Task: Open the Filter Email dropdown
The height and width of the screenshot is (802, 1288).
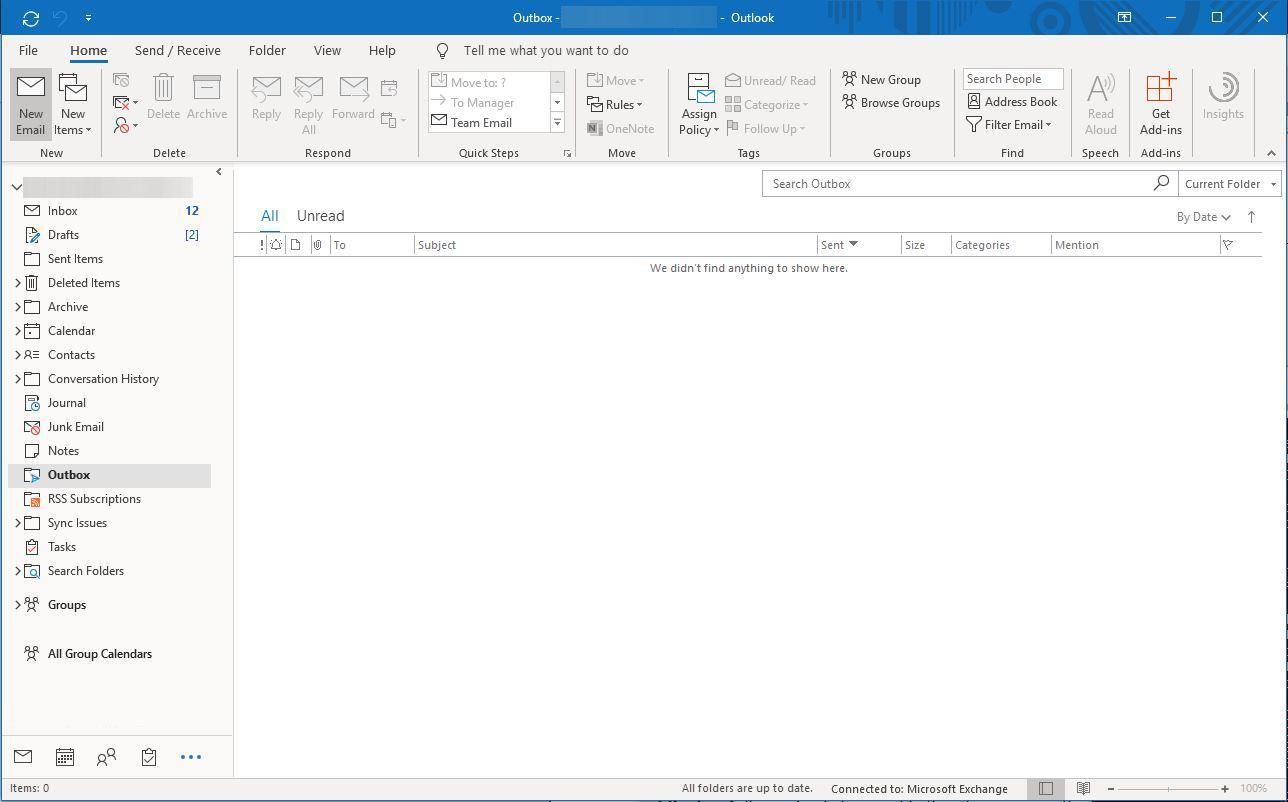Action: click(x=1009, y=125)
